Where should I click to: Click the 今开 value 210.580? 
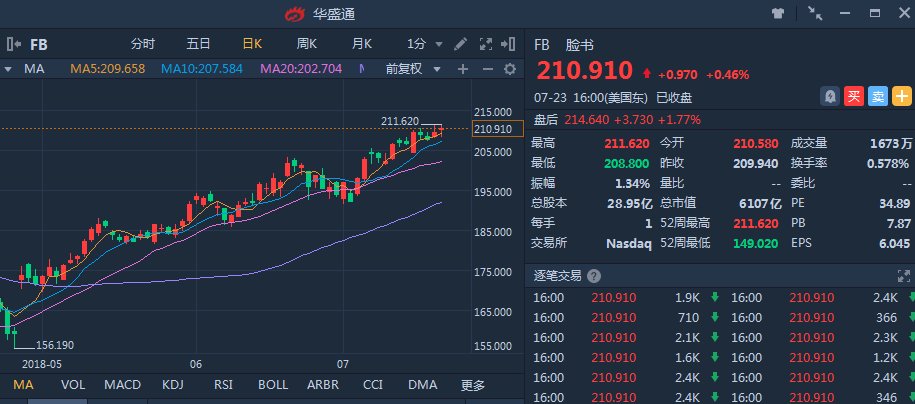756,144
